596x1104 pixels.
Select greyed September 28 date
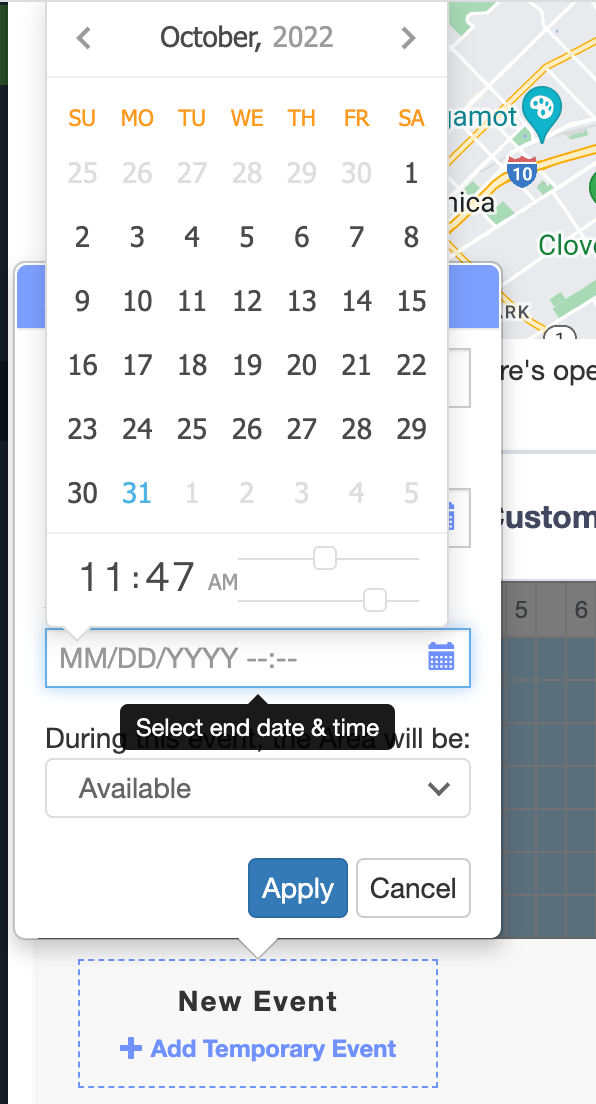coord(247,173)
